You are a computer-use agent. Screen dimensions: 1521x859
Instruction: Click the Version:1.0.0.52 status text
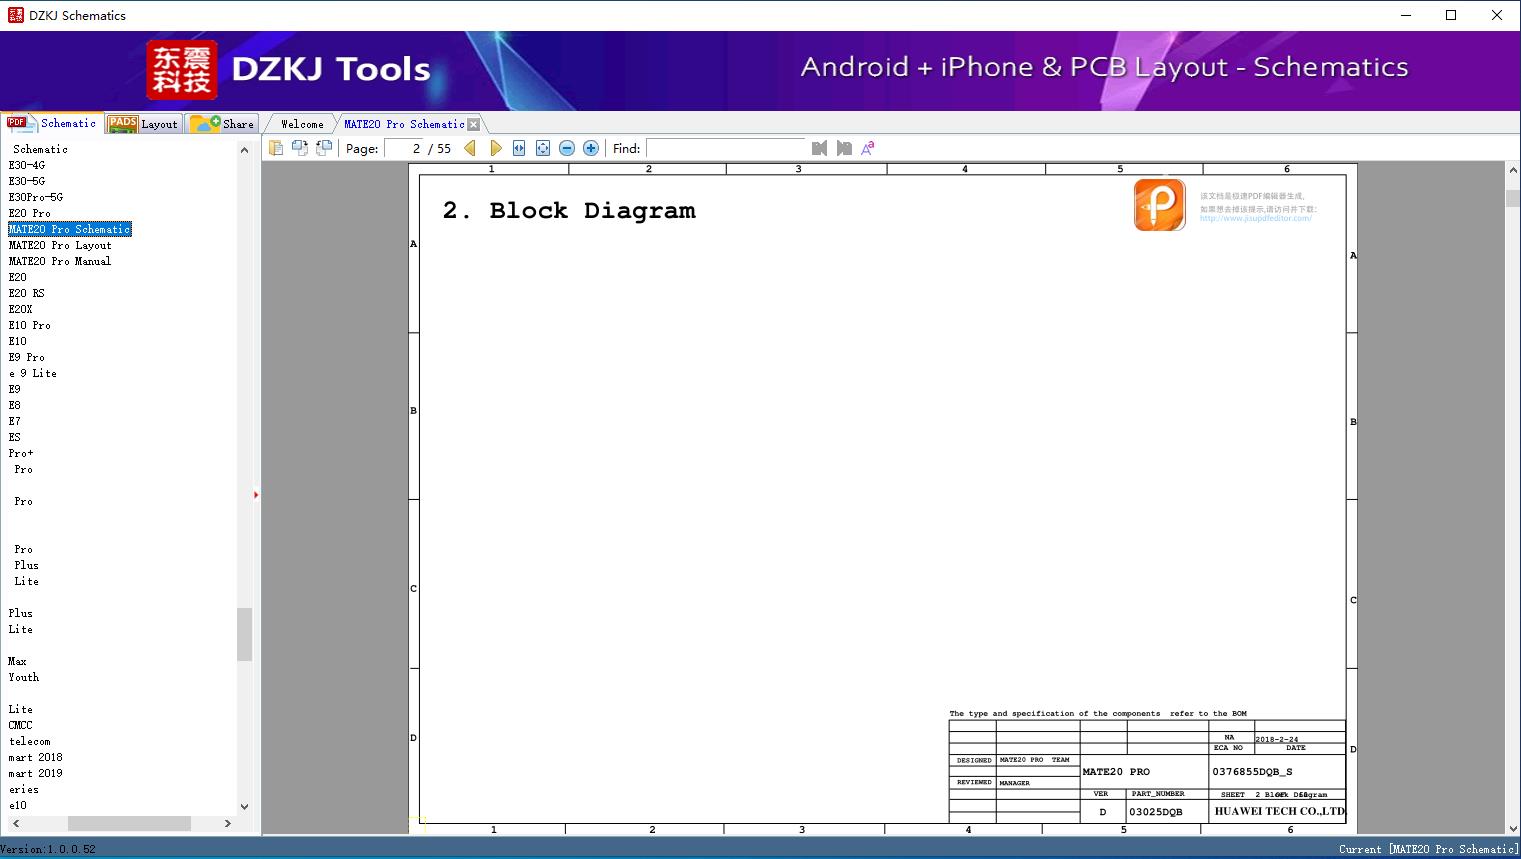pos(48,849)
